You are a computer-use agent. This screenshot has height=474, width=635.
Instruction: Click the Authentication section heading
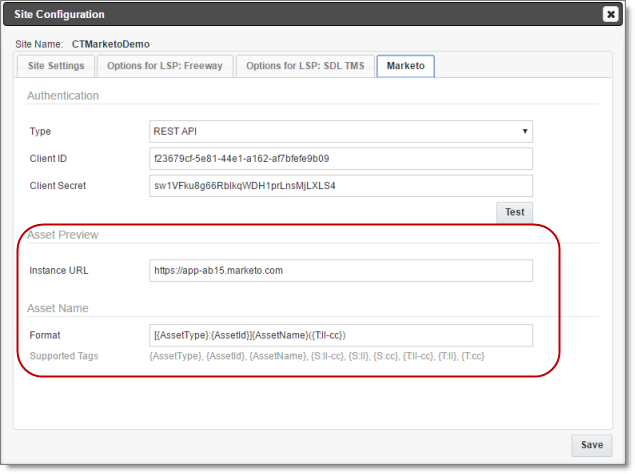point(63,96)
